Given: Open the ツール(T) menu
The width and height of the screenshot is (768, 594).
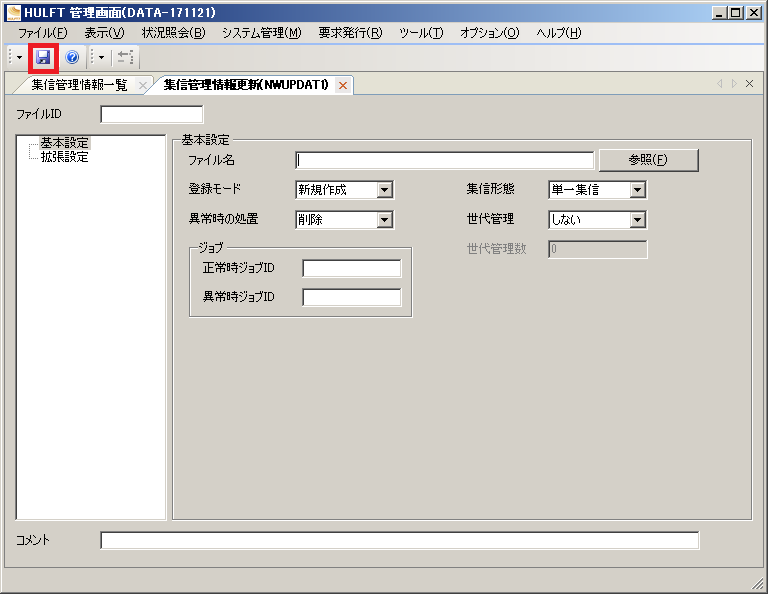Looking at the screenshot, I should [x=421, y=33].
